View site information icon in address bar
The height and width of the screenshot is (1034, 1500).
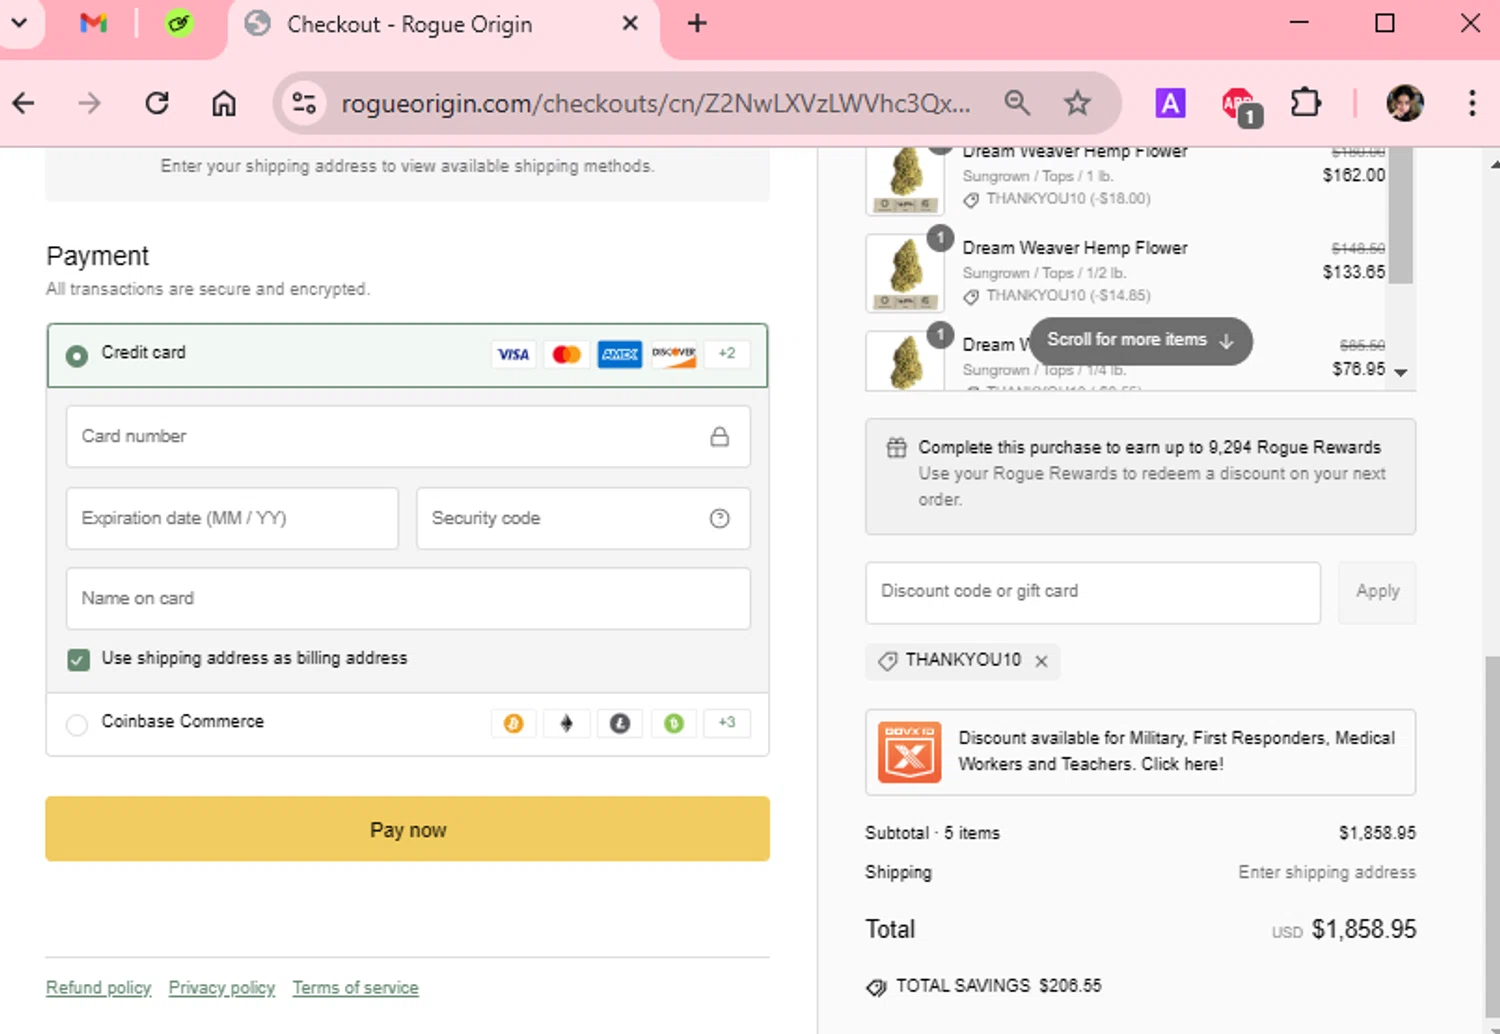point(304,103)
